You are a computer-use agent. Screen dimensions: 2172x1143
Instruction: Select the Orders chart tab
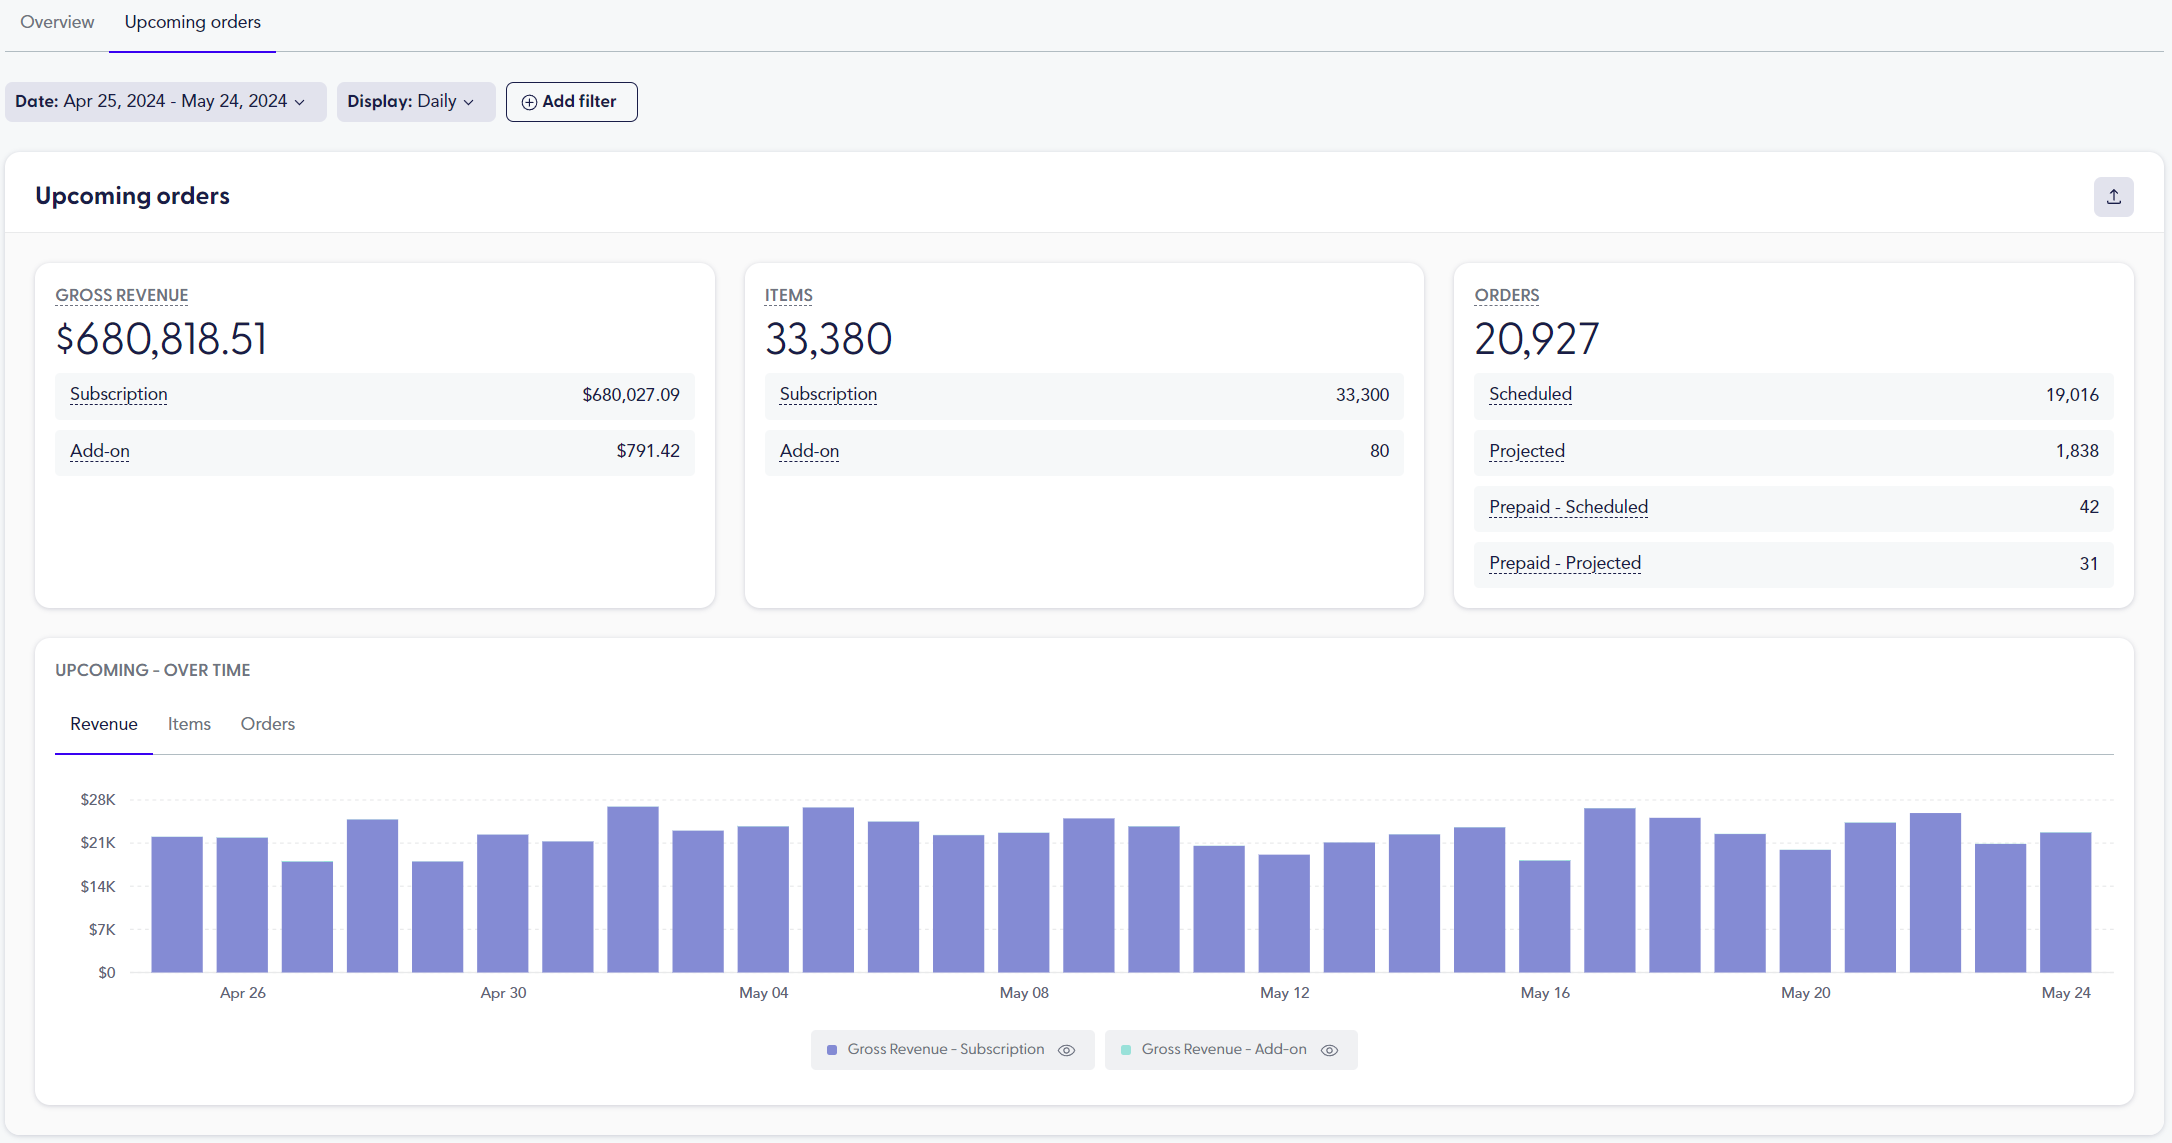click(267, 723)
